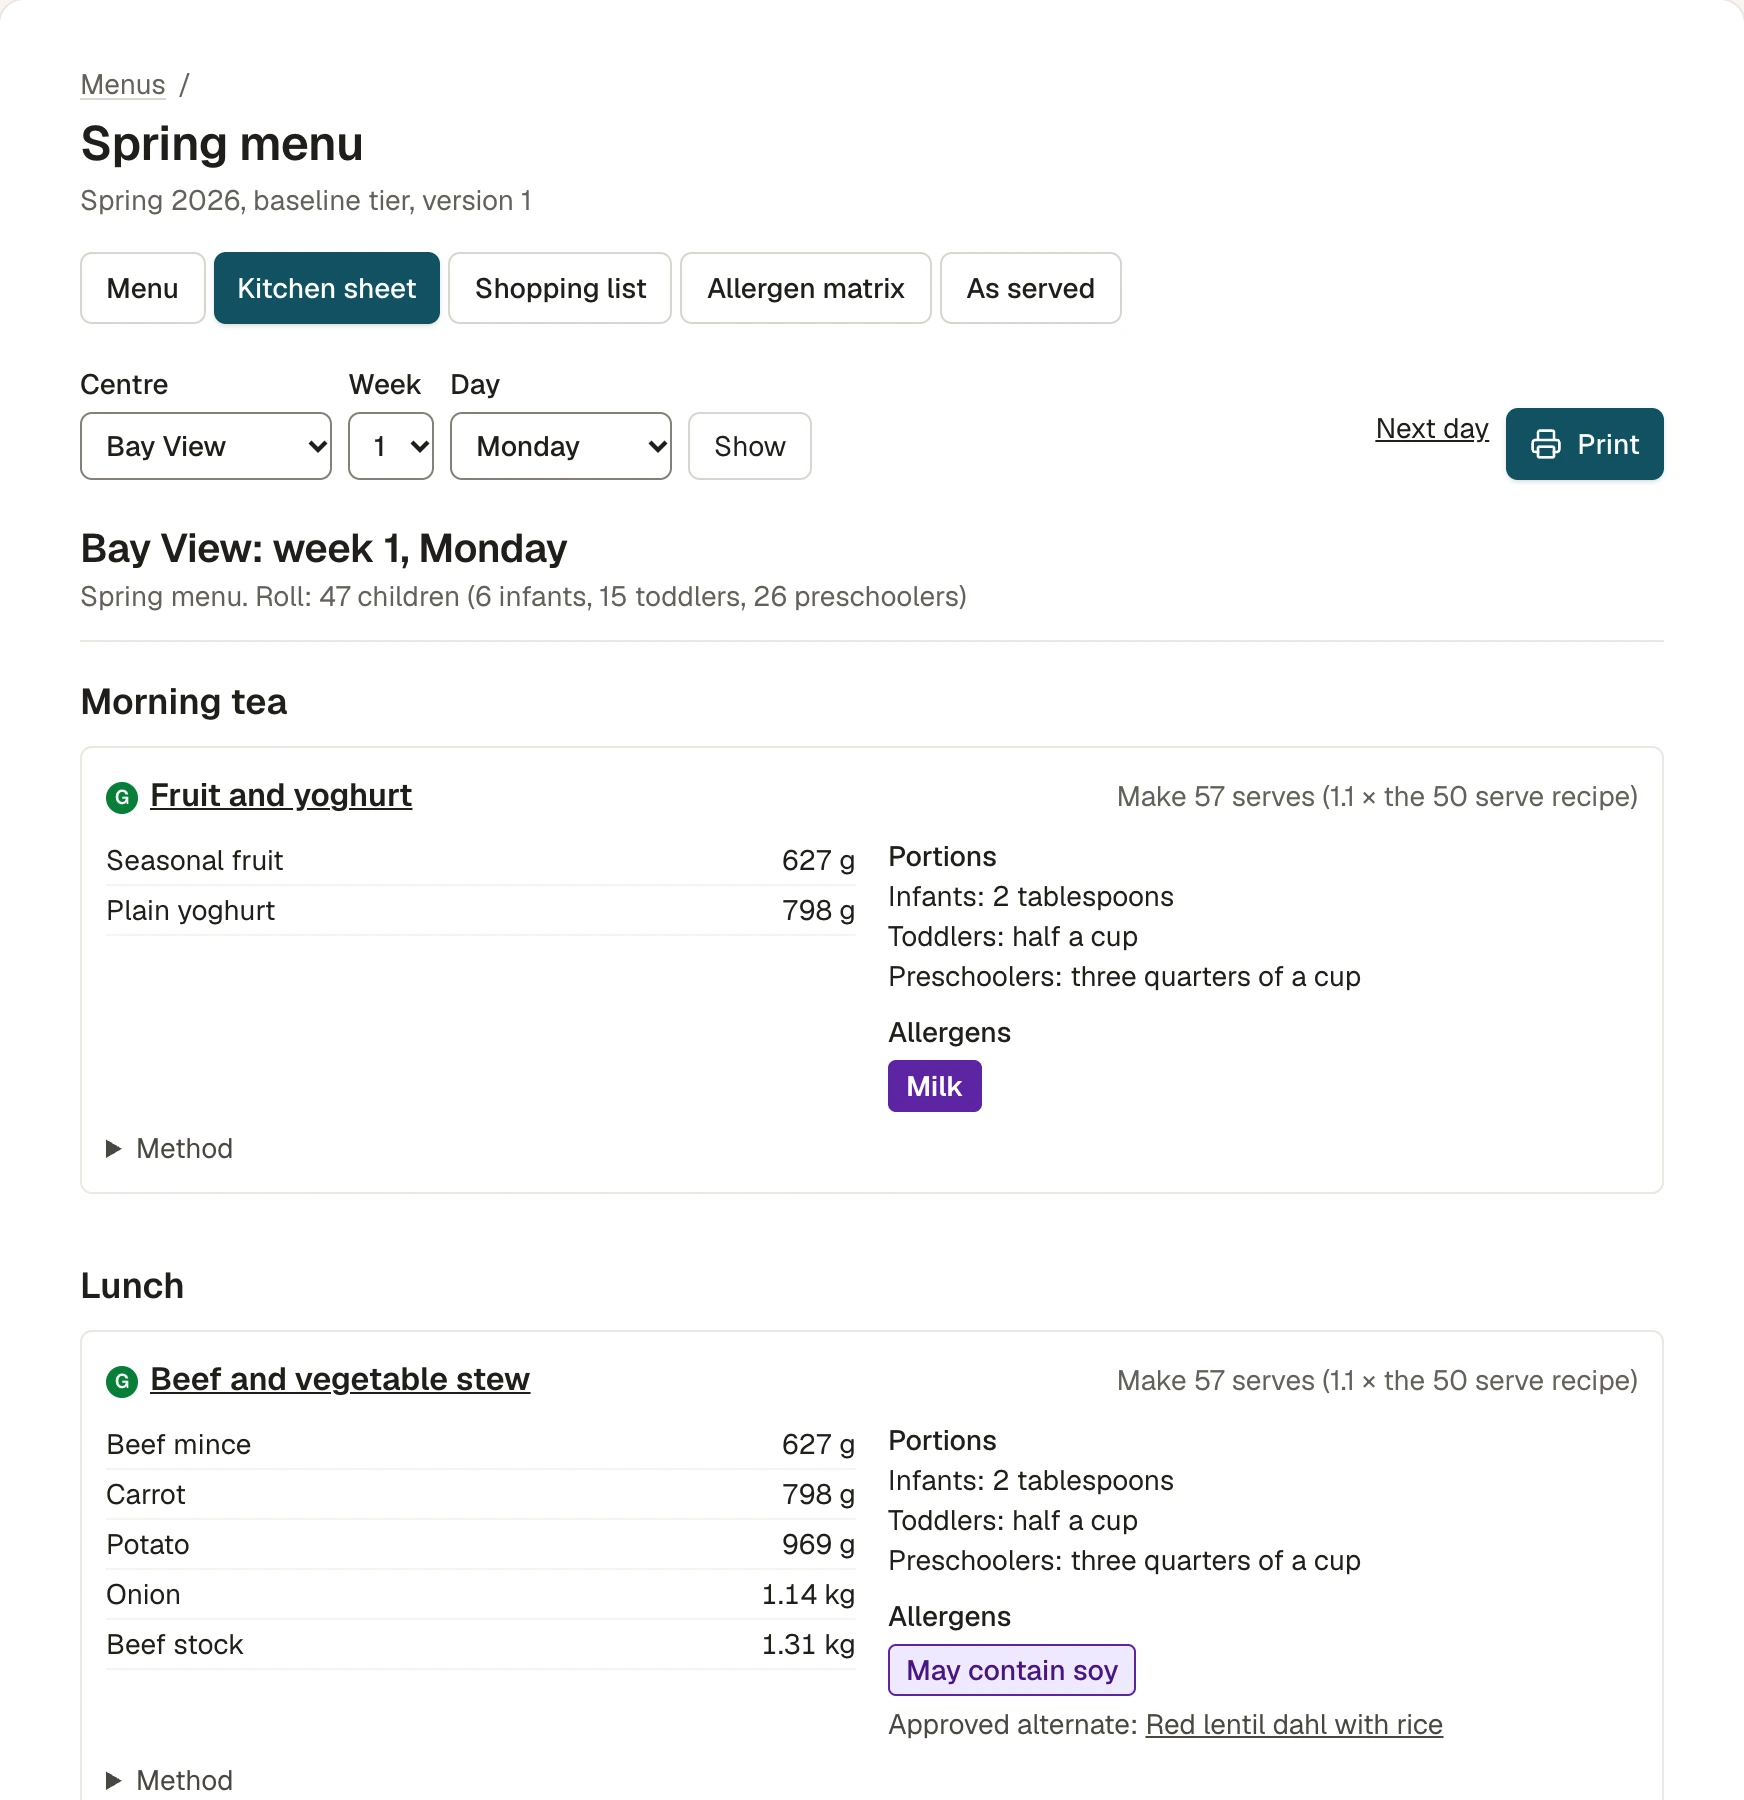Open the Fruit and yoghurt recipe link
Screen dimensions: 1744x1800
click(281, 795)
